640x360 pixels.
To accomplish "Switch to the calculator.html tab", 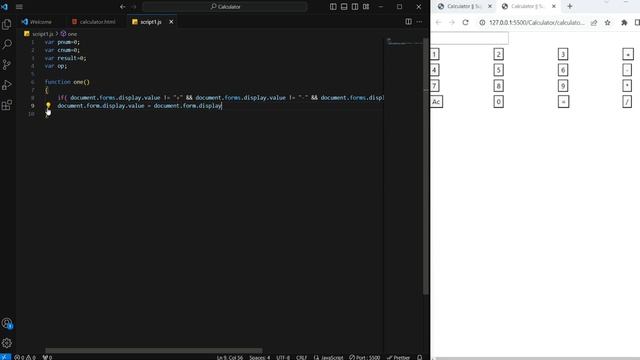I will (93, 22).
